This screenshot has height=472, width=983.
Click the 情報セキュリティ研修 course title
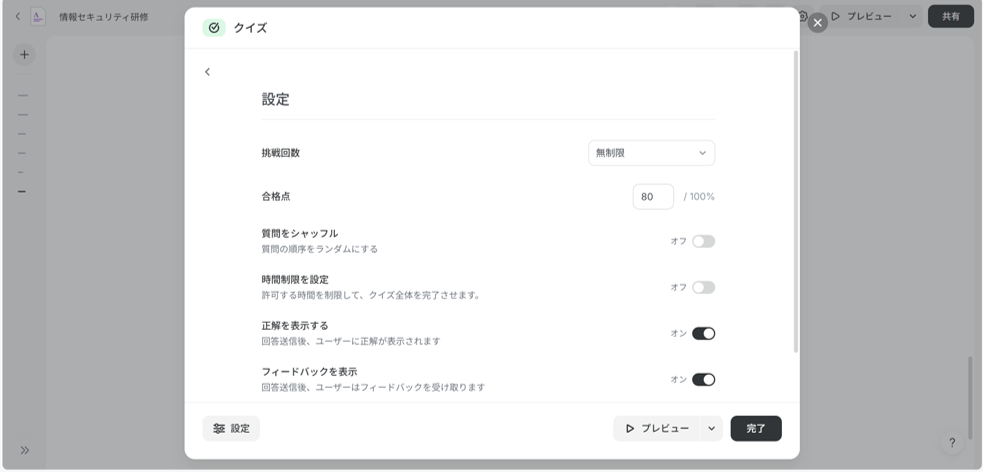coord(103,17)
